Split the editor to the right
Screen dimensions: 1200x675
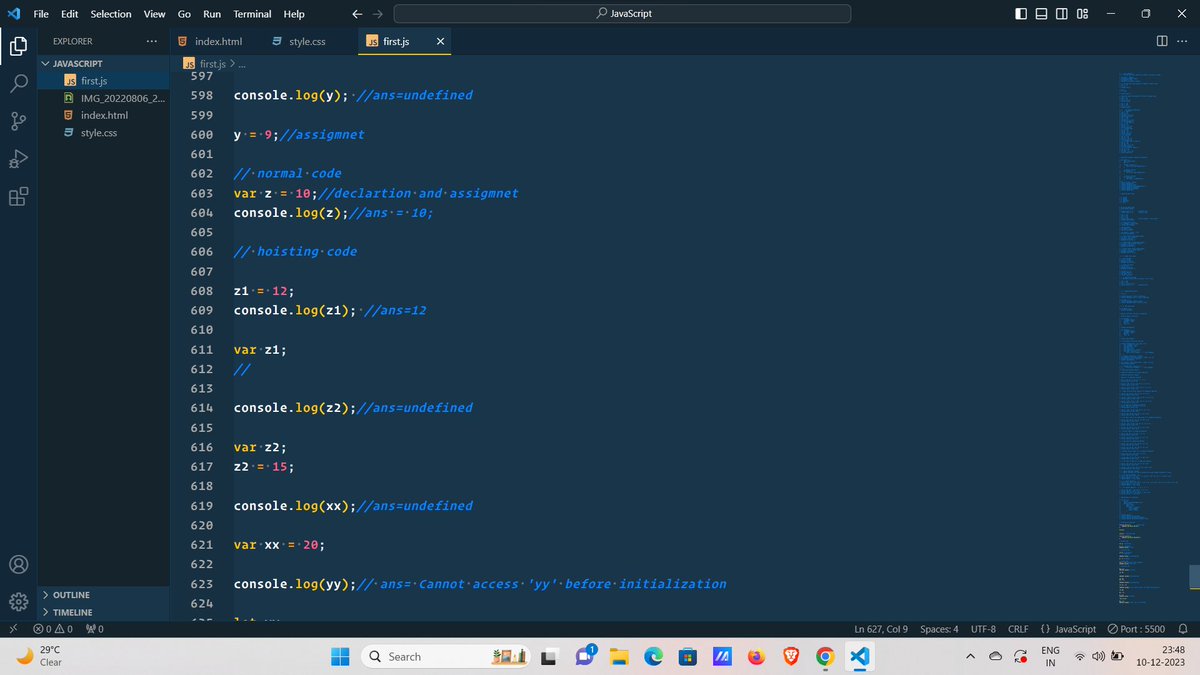pos(1161,41)
